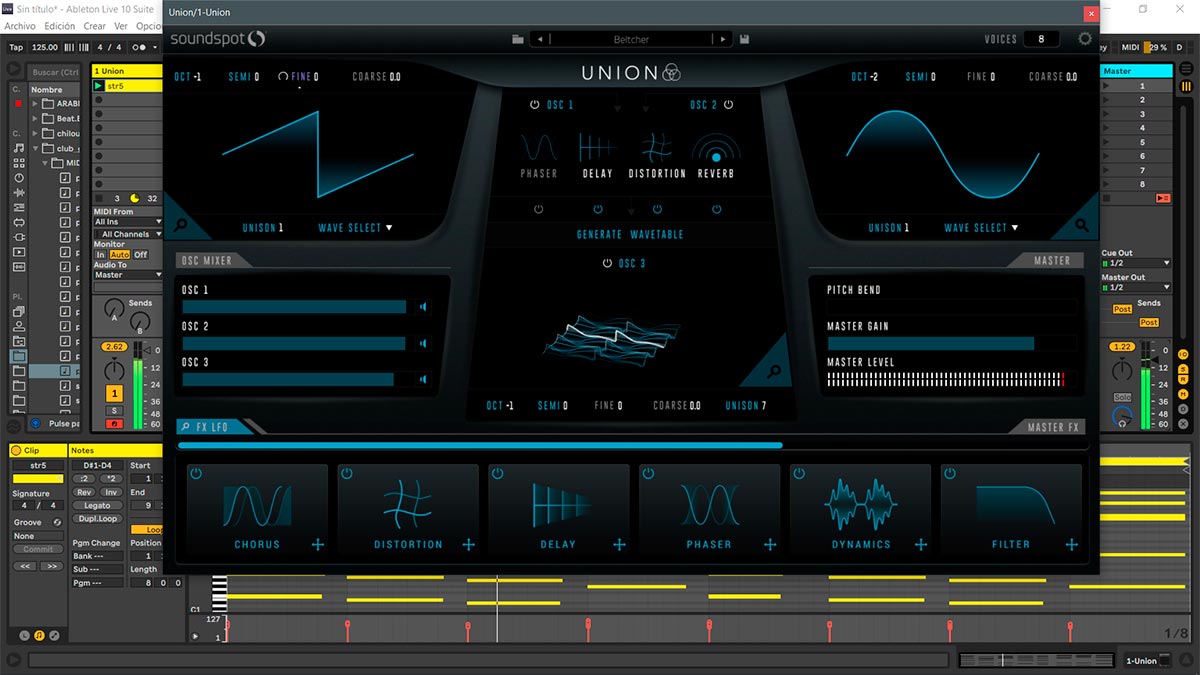Viewport: 1200px width, 675px height.
Task: Adjust the Pitch Bend slider
Action: coord(952,307)
